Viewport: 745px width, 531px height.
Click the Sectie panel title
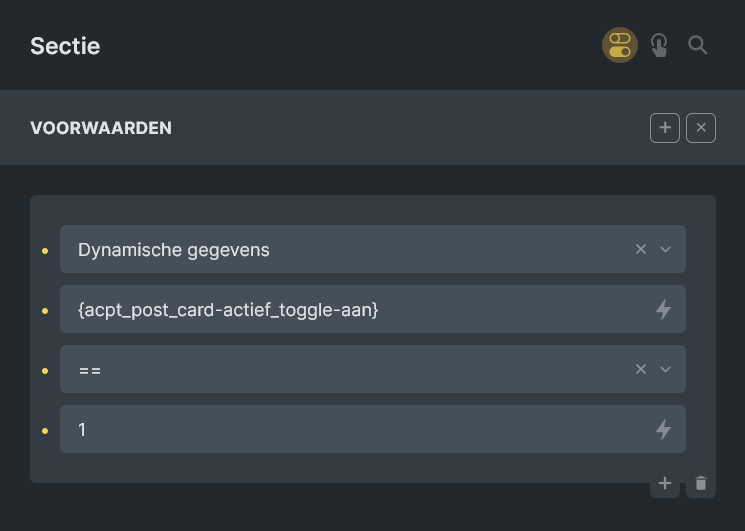[x=65, y=46]
